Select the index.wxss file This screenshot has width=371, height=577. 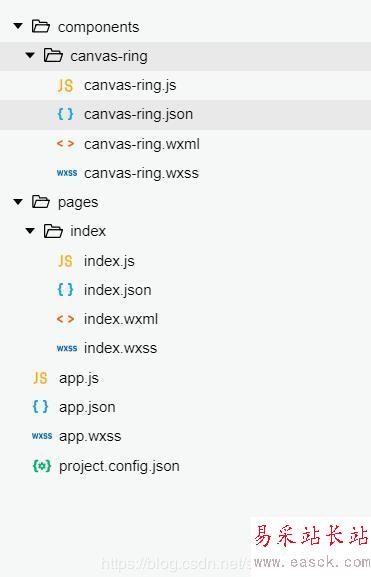coord(120,348)
